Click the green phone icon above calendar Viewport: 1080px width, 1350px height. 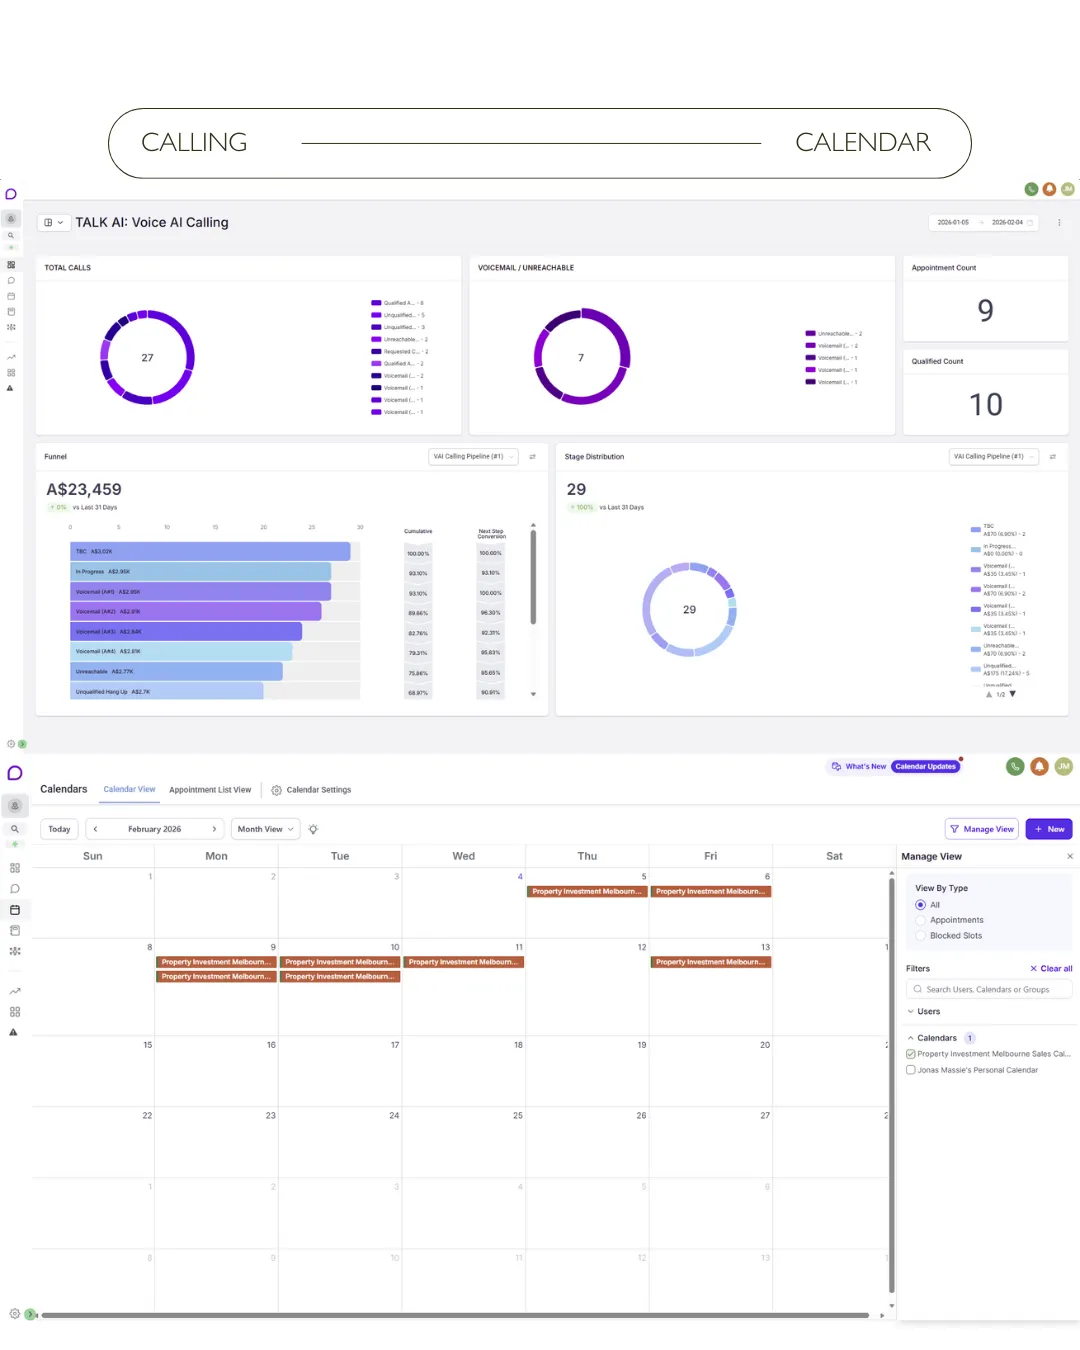1015,767
